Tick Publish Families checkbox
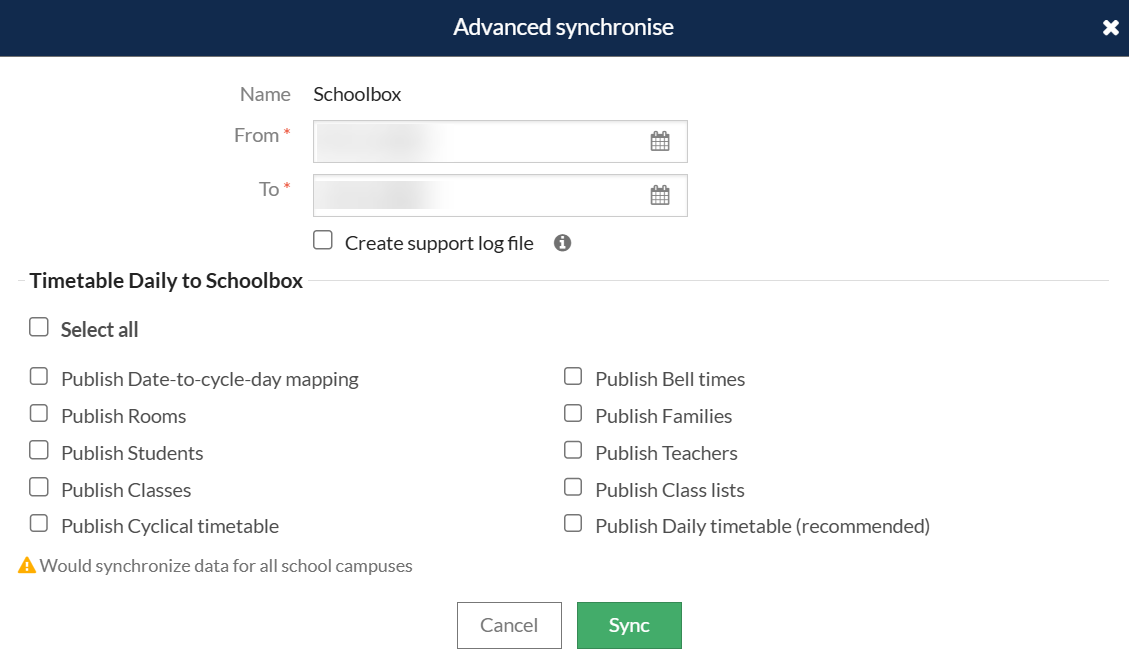Viewport: 1129px width, 669px height. pos(573,413)
